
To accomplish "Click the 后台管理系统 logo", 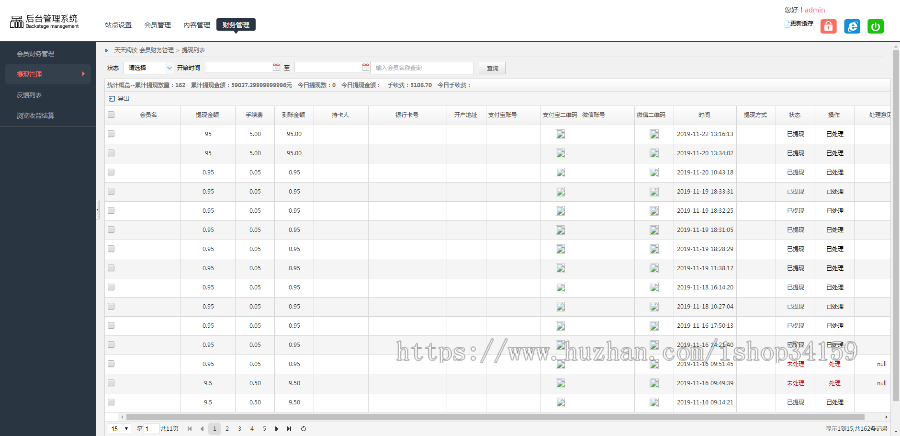I will 44,22.
